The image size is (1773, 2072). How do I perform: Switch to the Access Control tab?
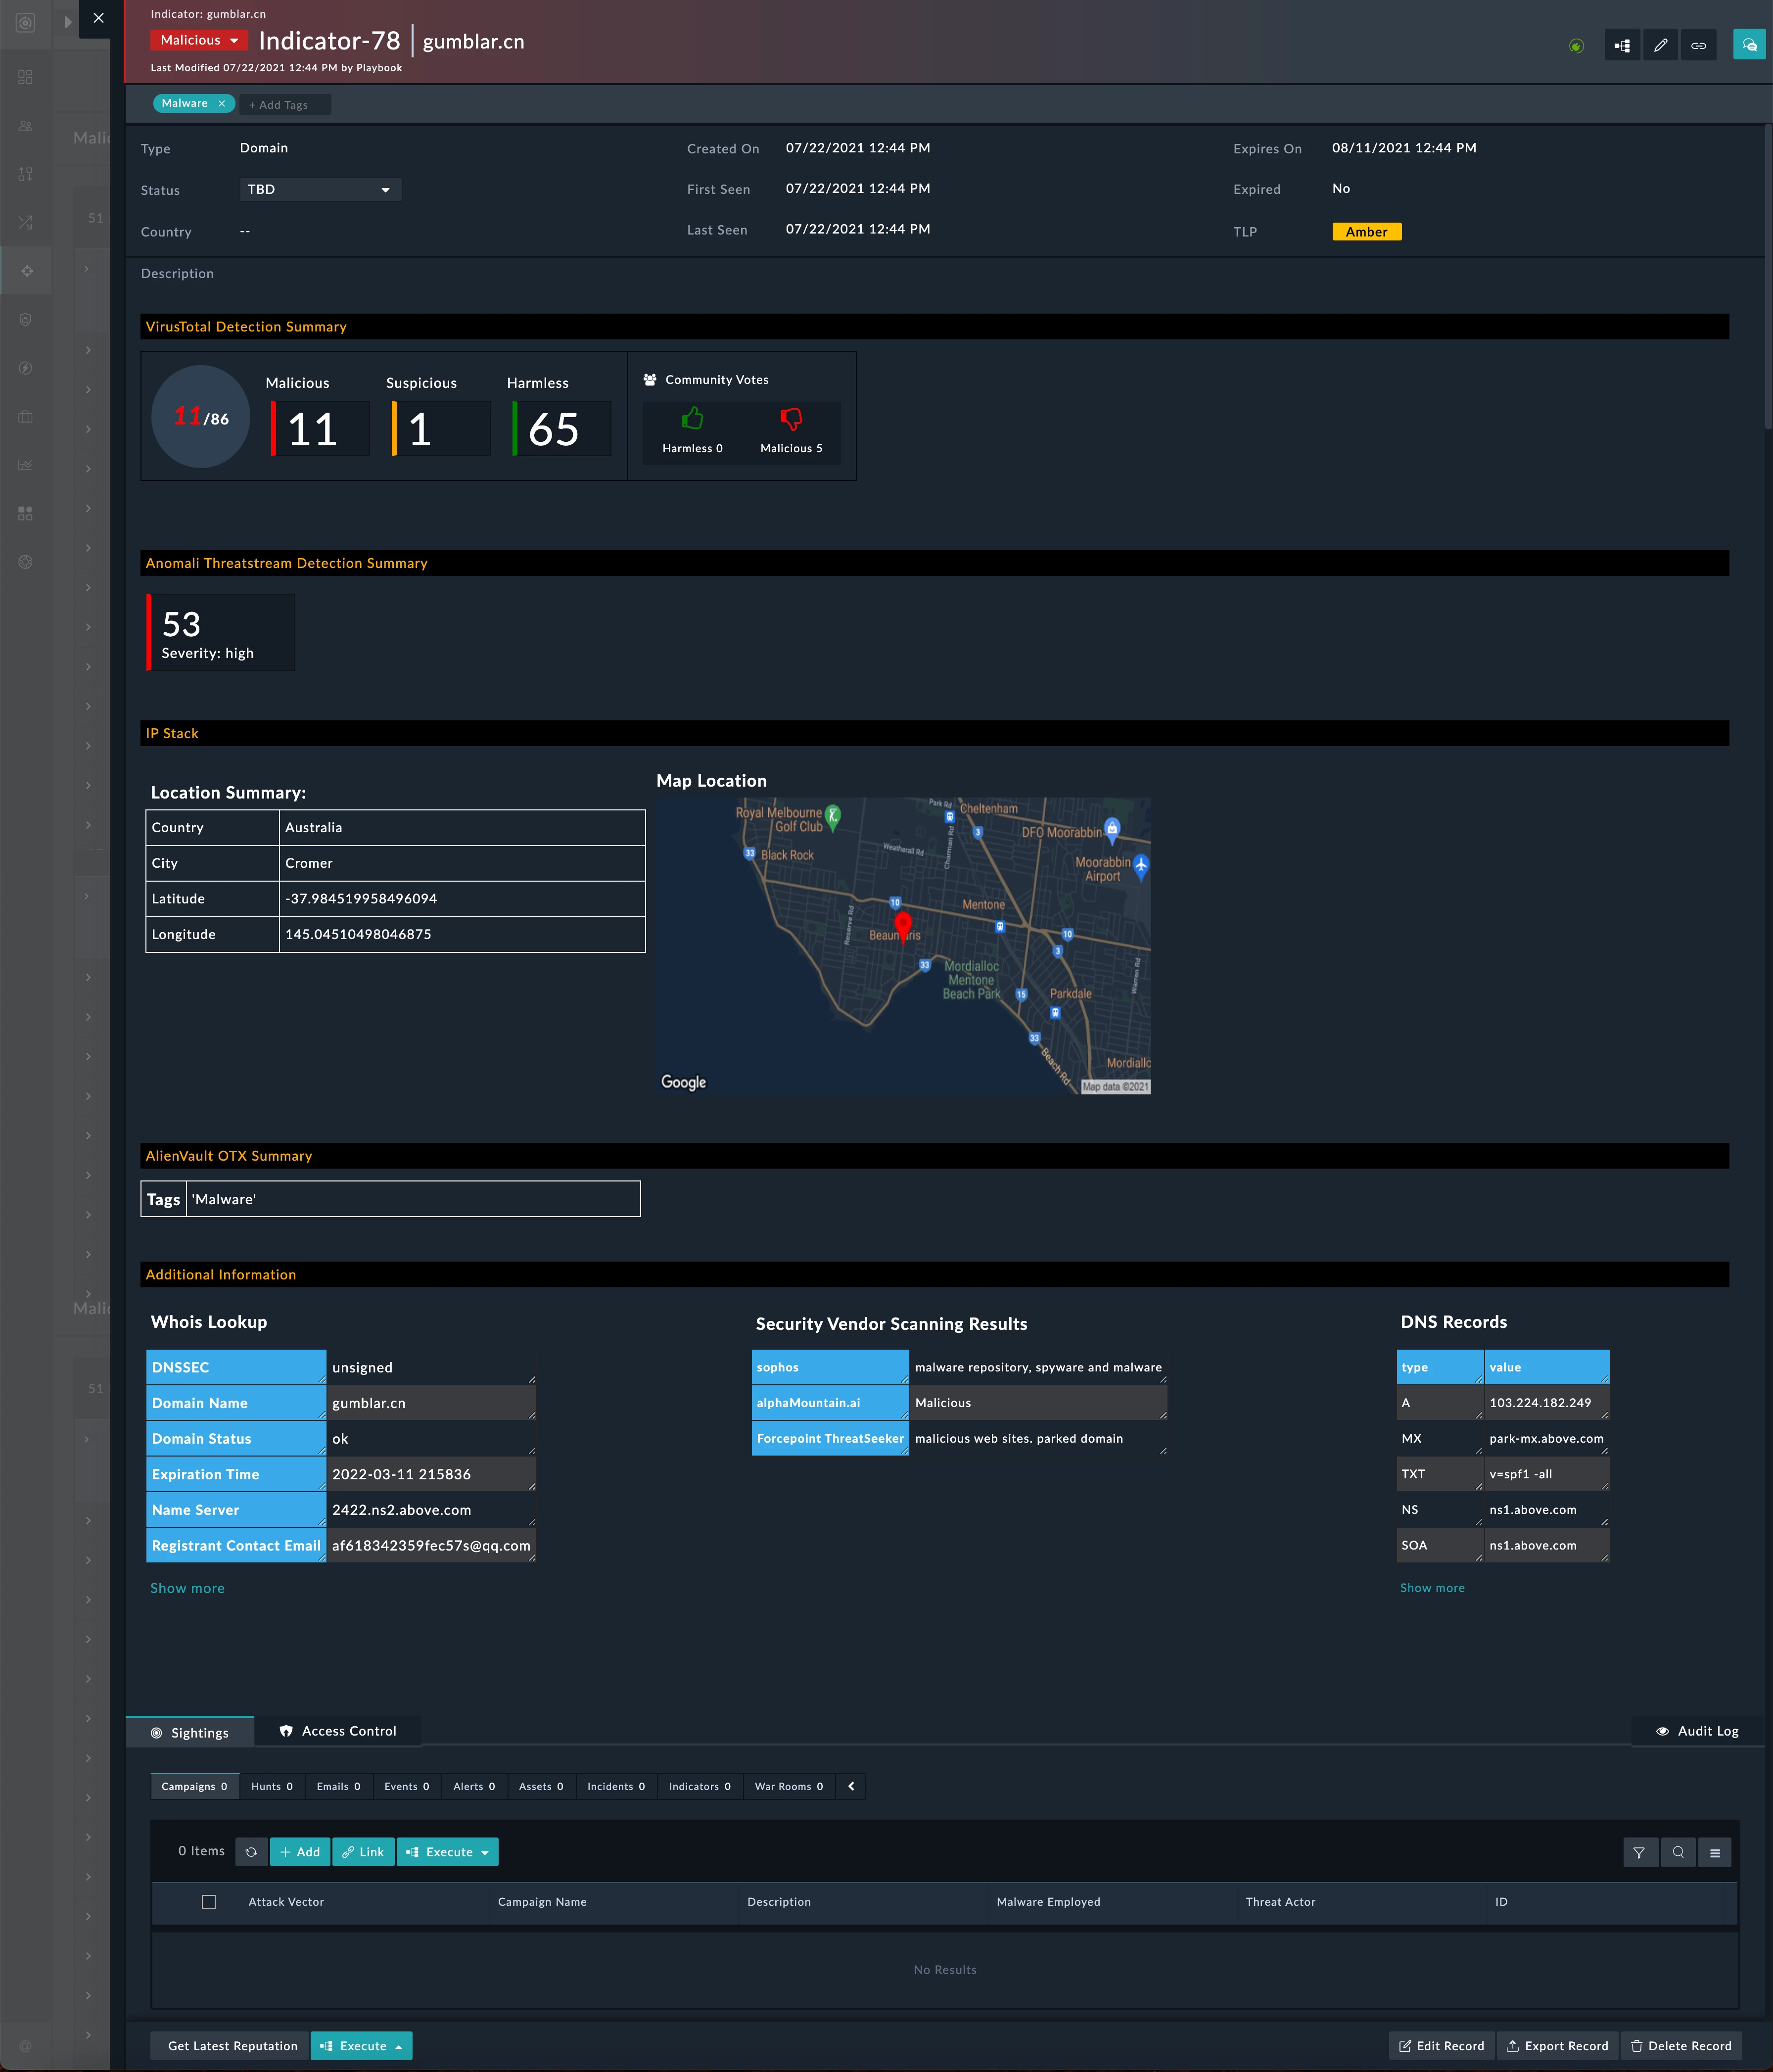point(338,1731)
